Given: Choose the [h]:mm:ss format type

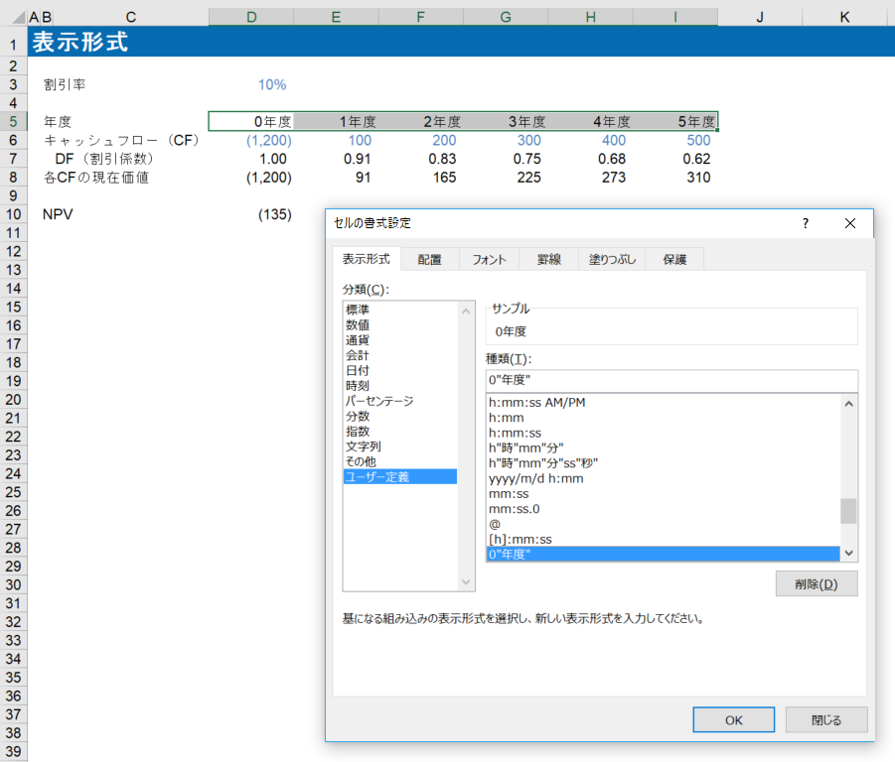Looking at the screenshot, I should point(520,539).
